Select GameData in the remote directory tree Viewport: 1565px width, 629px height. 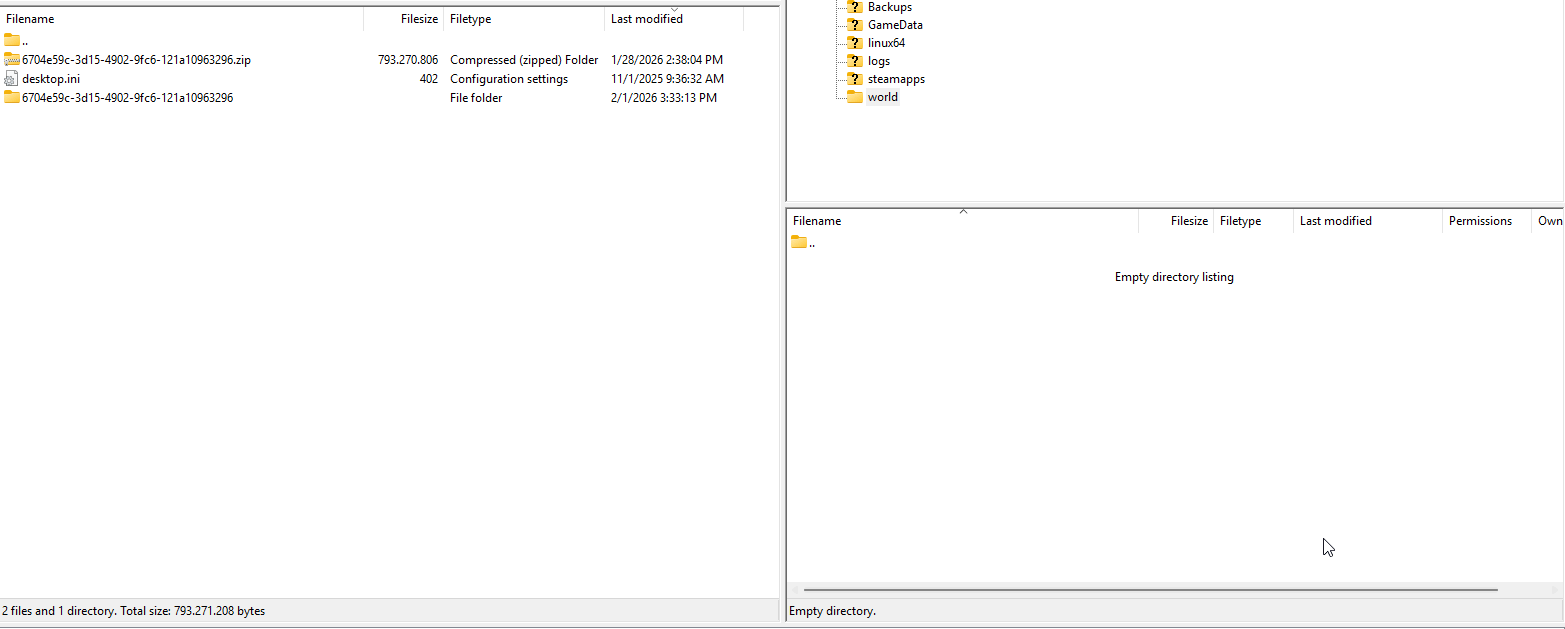click(x=894, y=25)
